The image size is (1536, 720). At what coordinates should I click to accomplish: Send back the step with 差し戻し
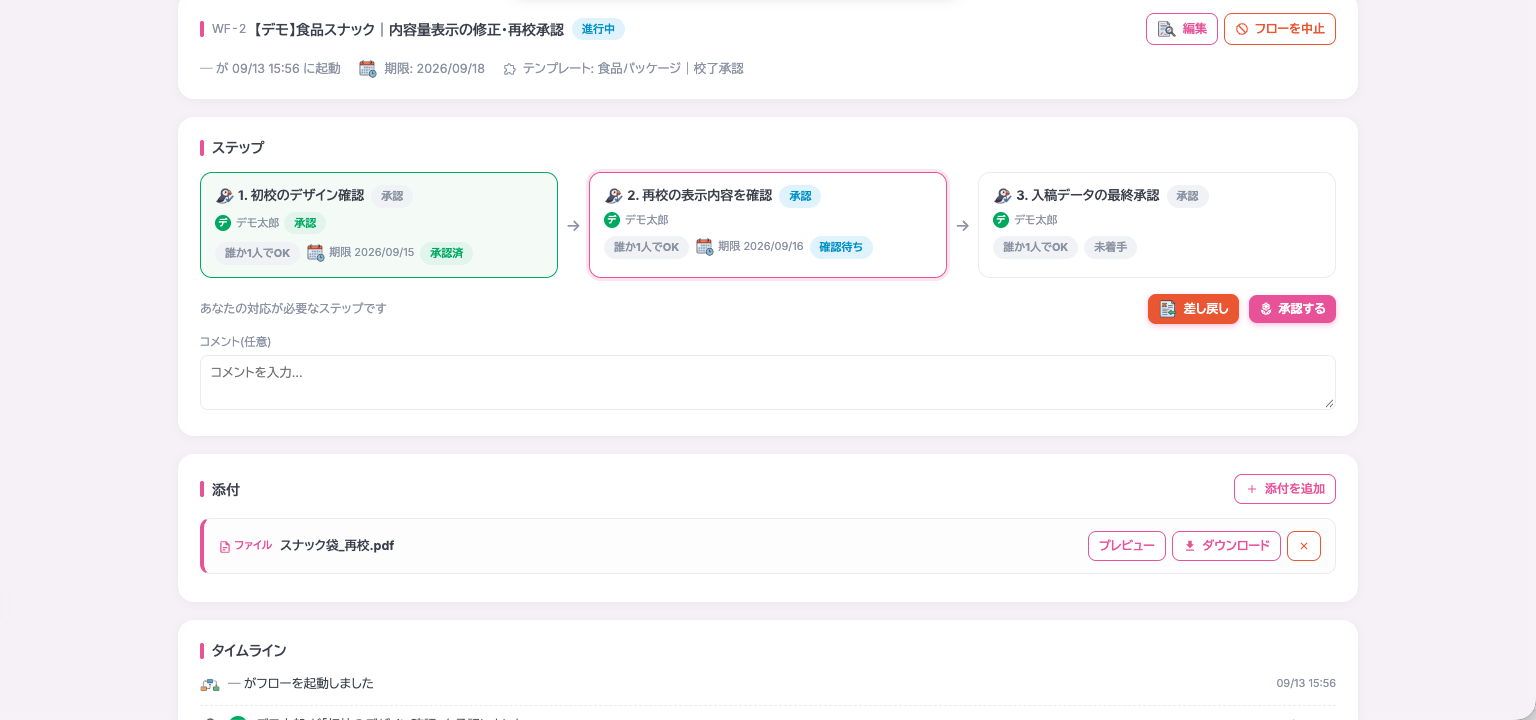[1193, 309]
